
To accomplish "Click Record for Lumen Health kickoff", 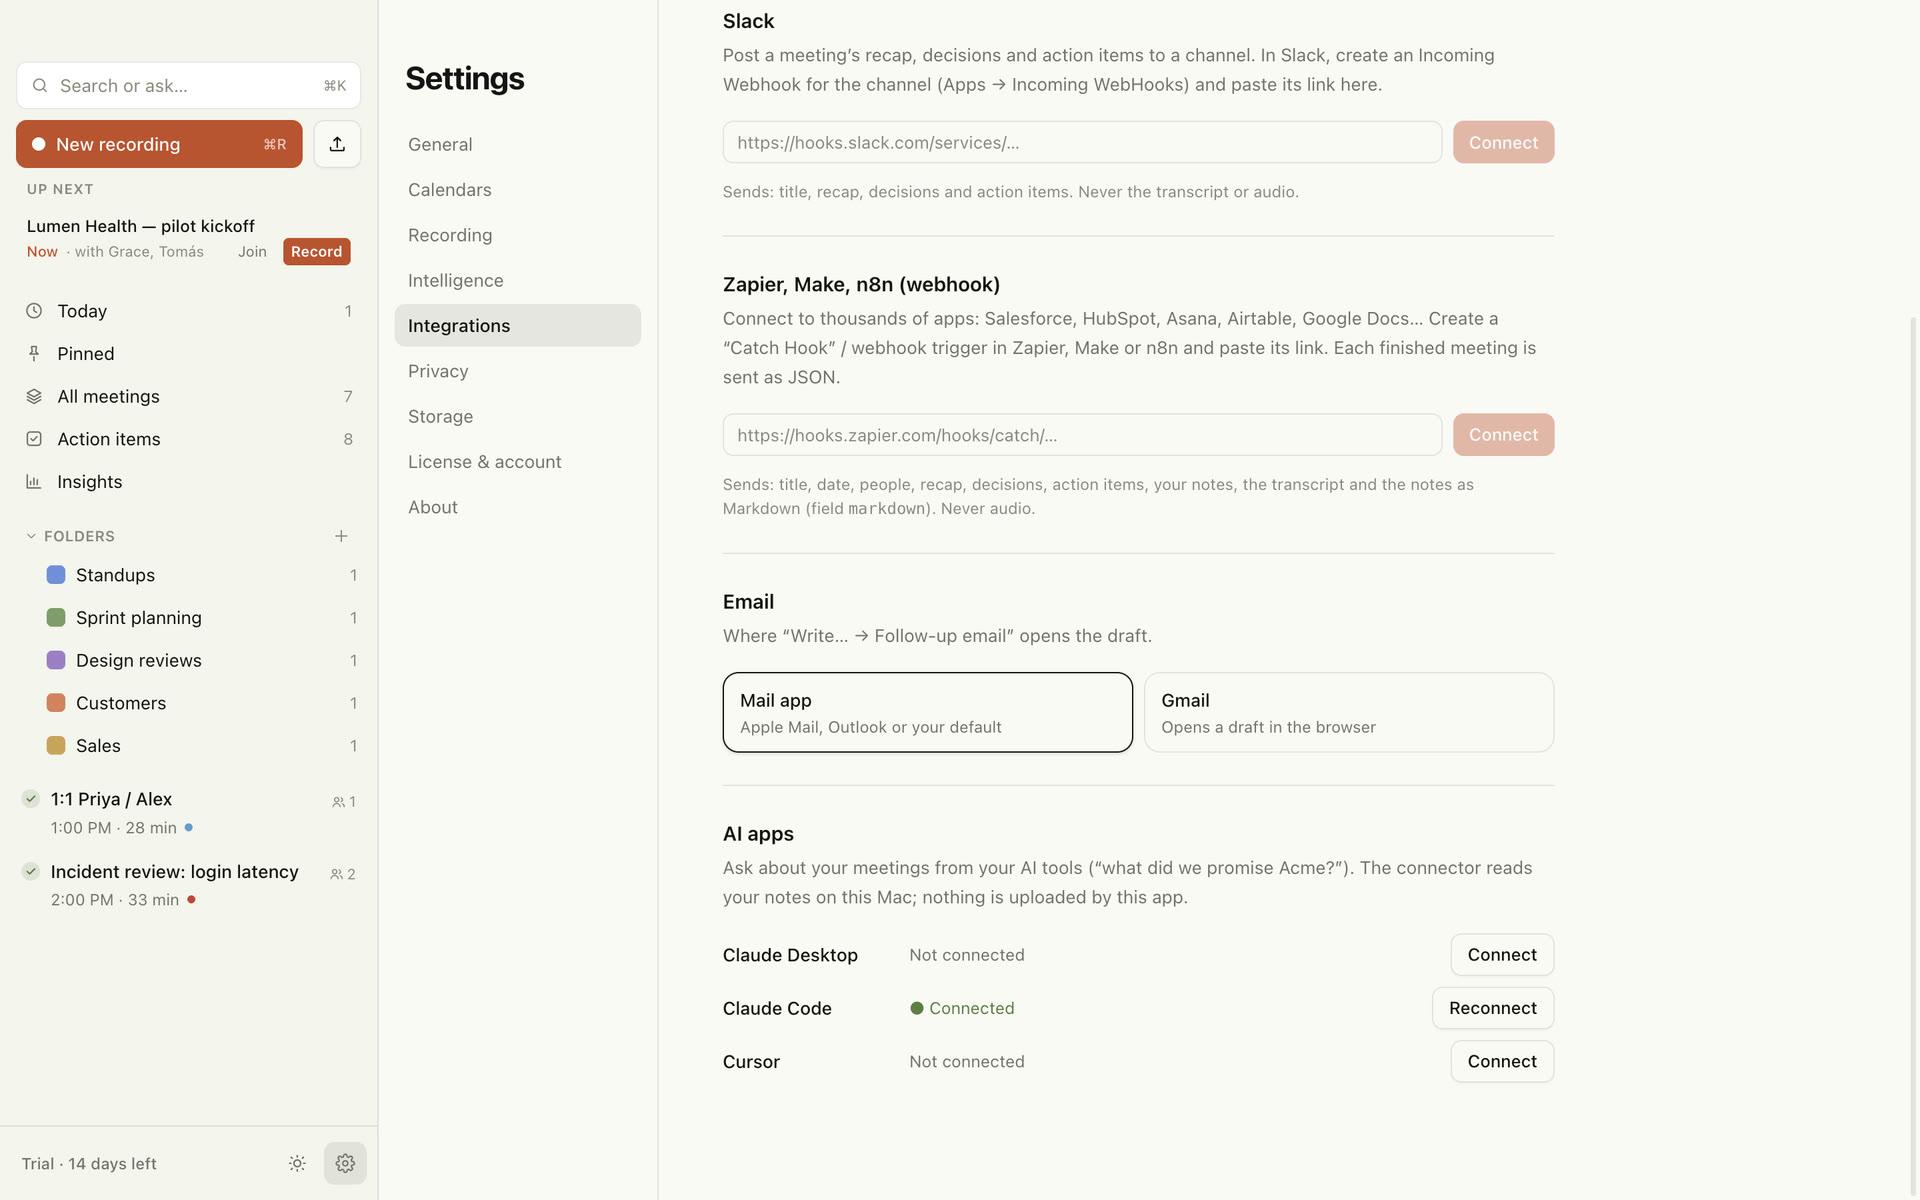I will pyautogui.click(x=316, y=251).
